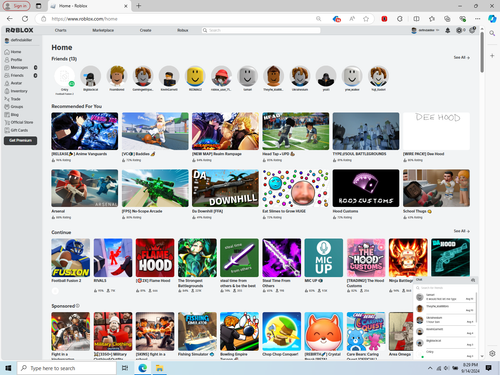The image size is (500, 375).
Task: Open the Dee Hood game thumbnail
Action: pyautogui.click(x=436, y=131)
